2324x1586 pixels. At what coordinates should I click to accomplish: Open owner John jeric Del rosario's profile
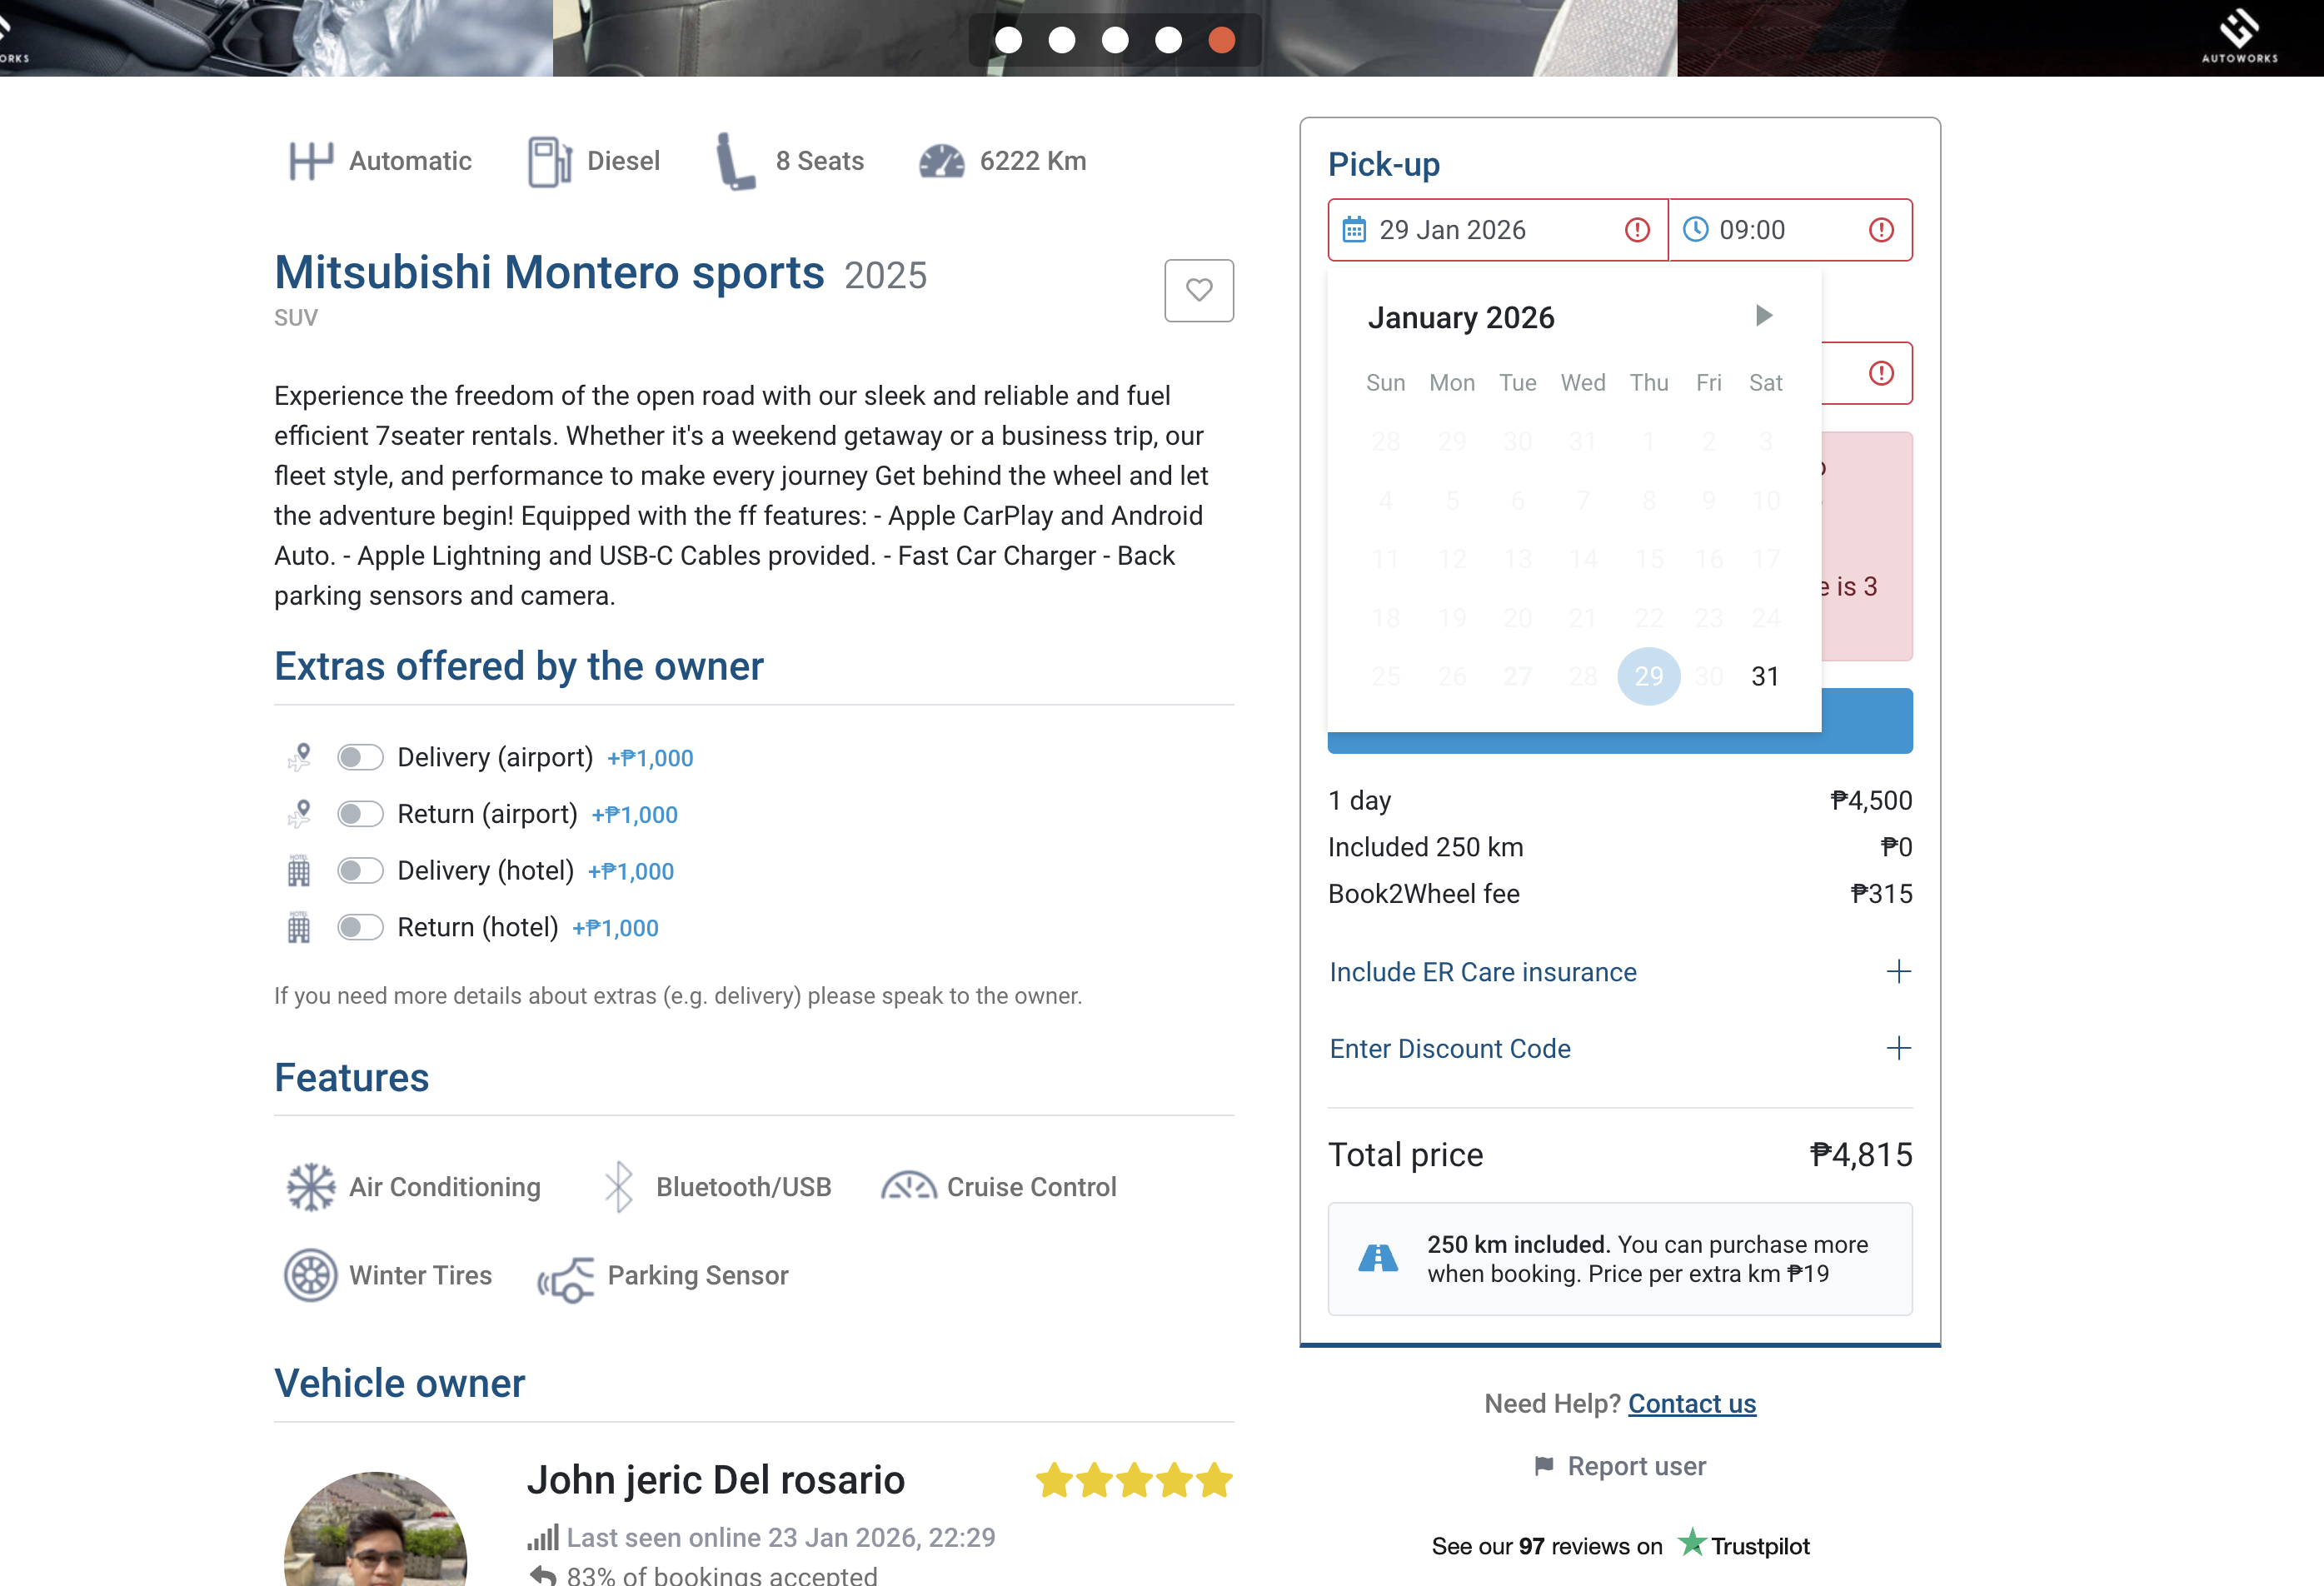tap(716, 1480)
